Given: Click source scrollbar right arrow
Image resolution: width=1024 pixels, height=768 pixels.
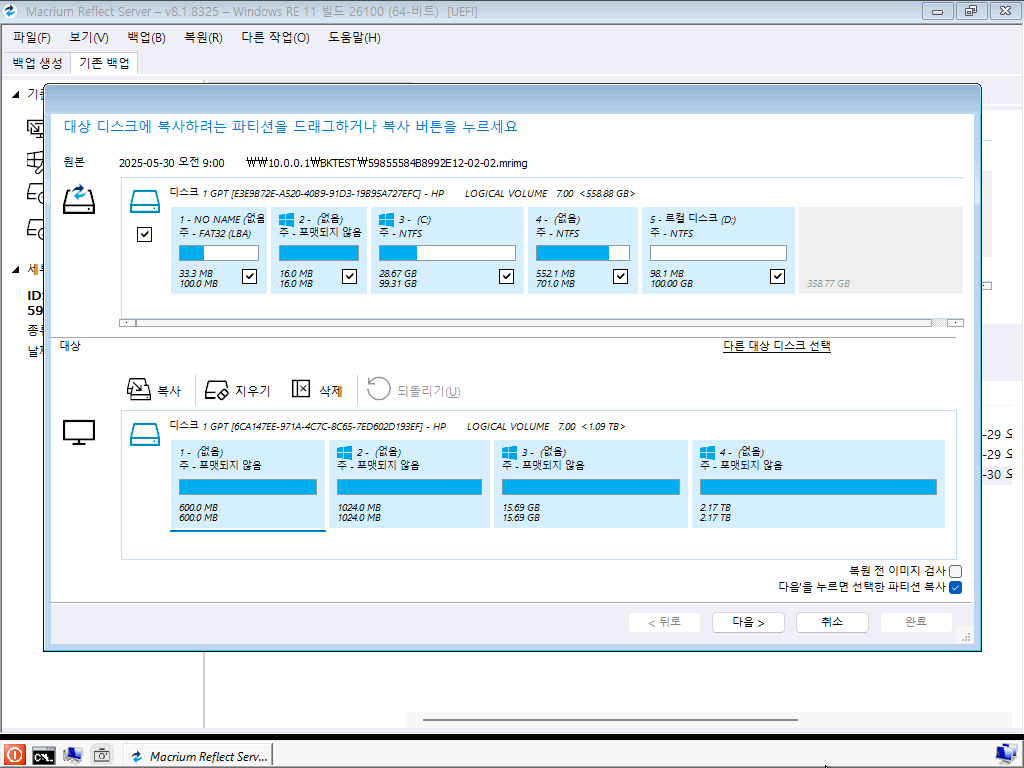Looking at the screenshot, I should click(955, 323).
